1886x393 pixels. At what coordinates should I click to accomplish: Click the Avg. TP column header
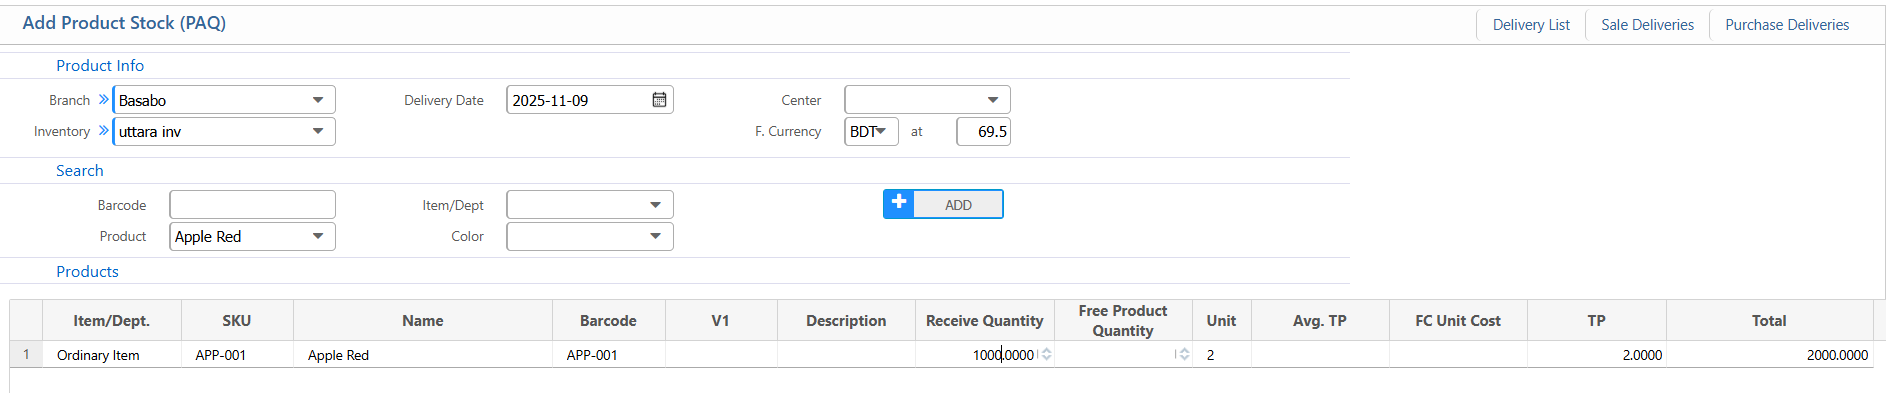[x=1320, y=321]
